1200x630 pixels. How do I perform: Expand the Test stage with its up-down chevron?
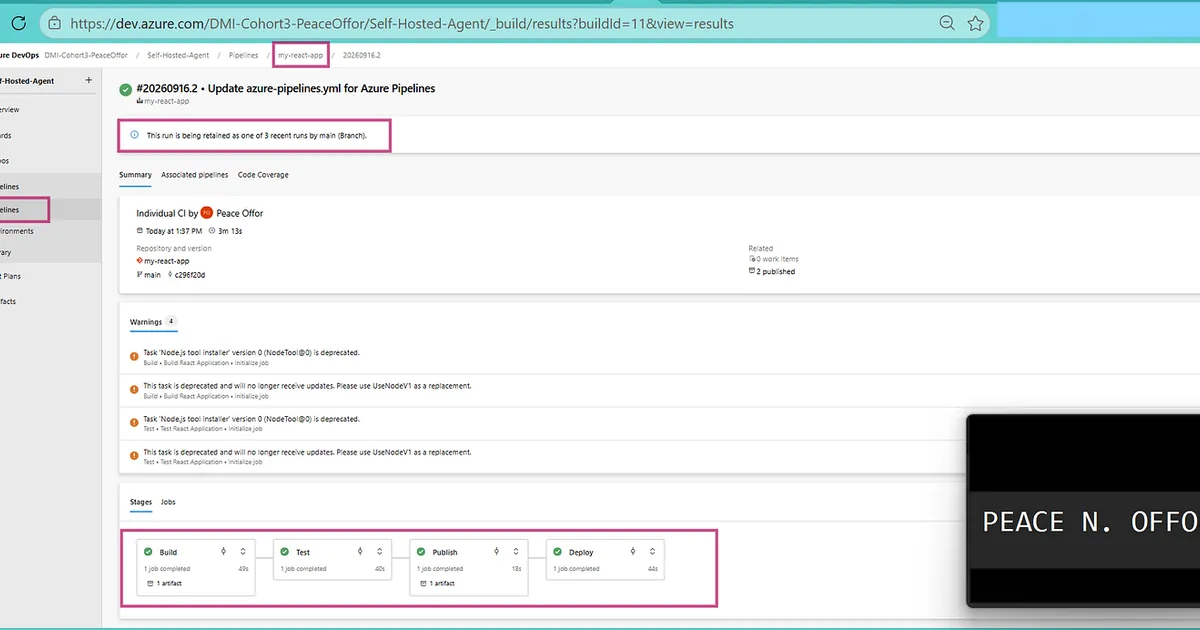(379, 551)
